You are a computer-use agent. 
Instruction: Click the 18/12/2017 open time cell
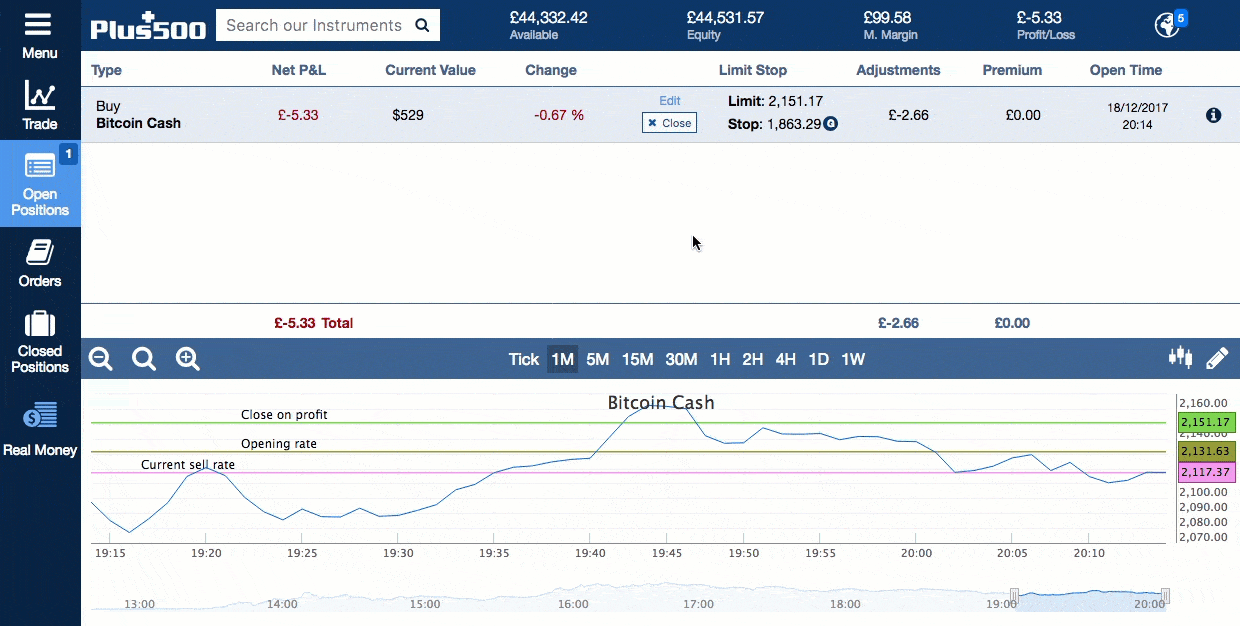point(1137,116)
